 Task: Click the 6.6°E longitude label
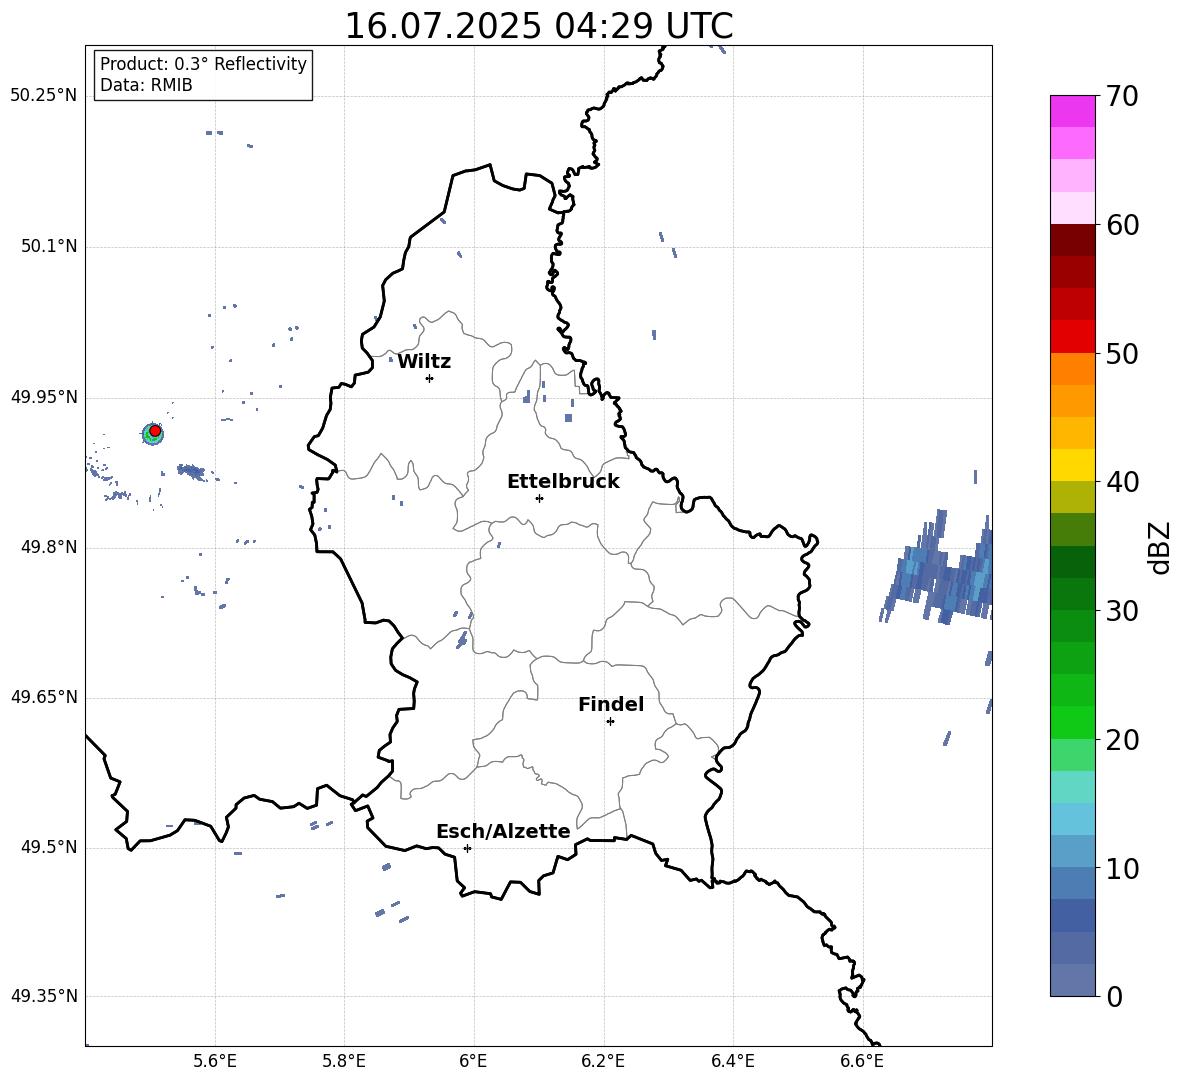coord(862,1061)
